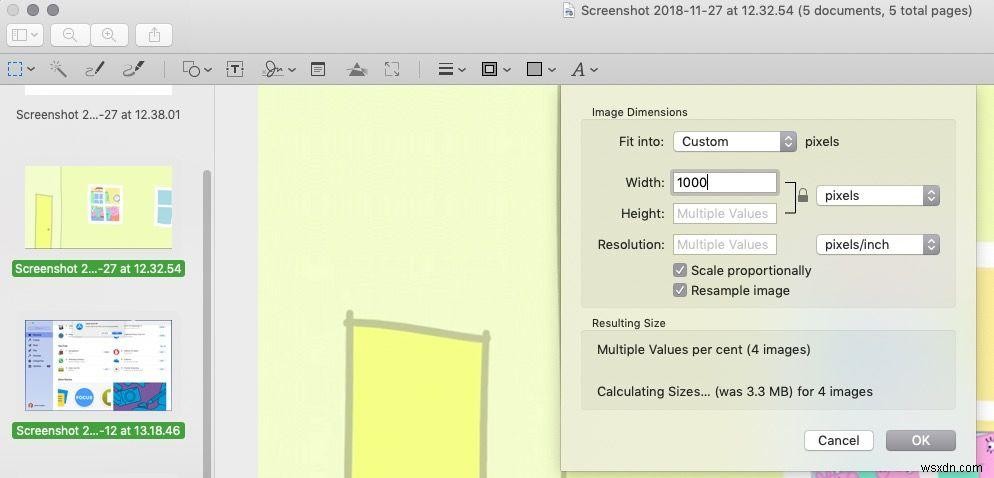Add a Note annotation
This screenshot has width=994, height=478.
coord(318,69)
